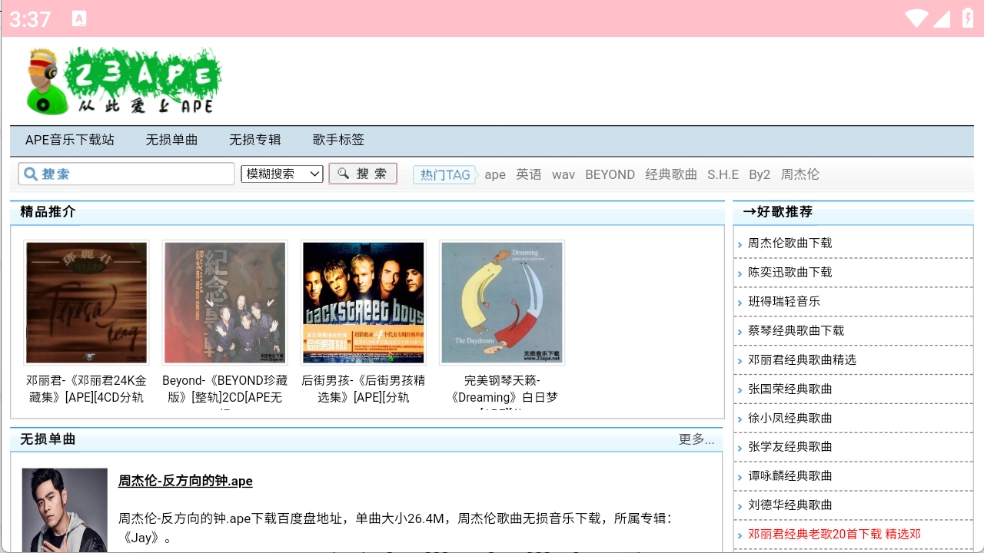The width and height of the screenshot is (984, 553).
Task: Focus the 搜索 text input field
Action: tap(127, 174)
